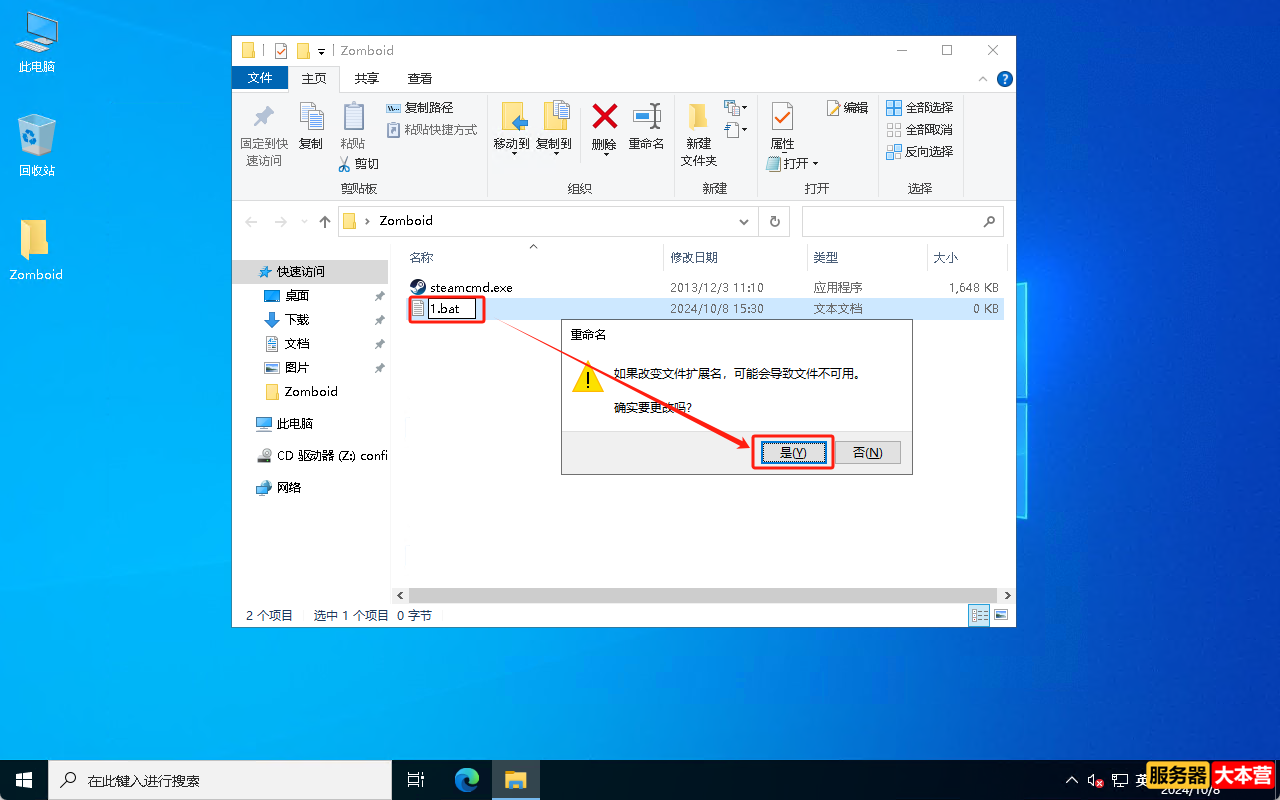Click No (否) in rename dialog

coord(867,453)
